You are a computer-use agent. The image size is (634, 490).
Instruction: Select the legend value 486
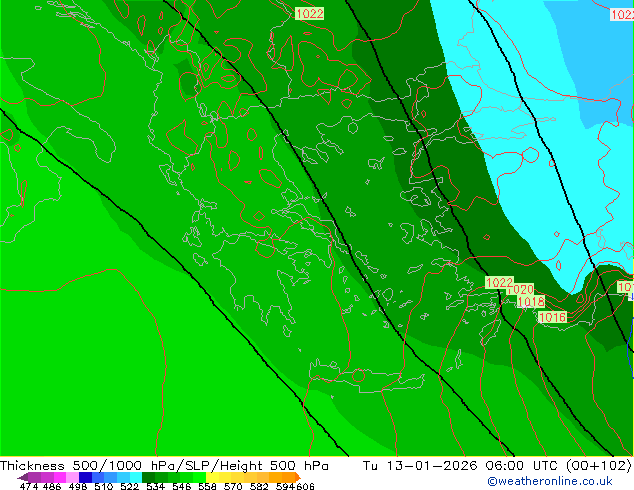coord(52,486)
